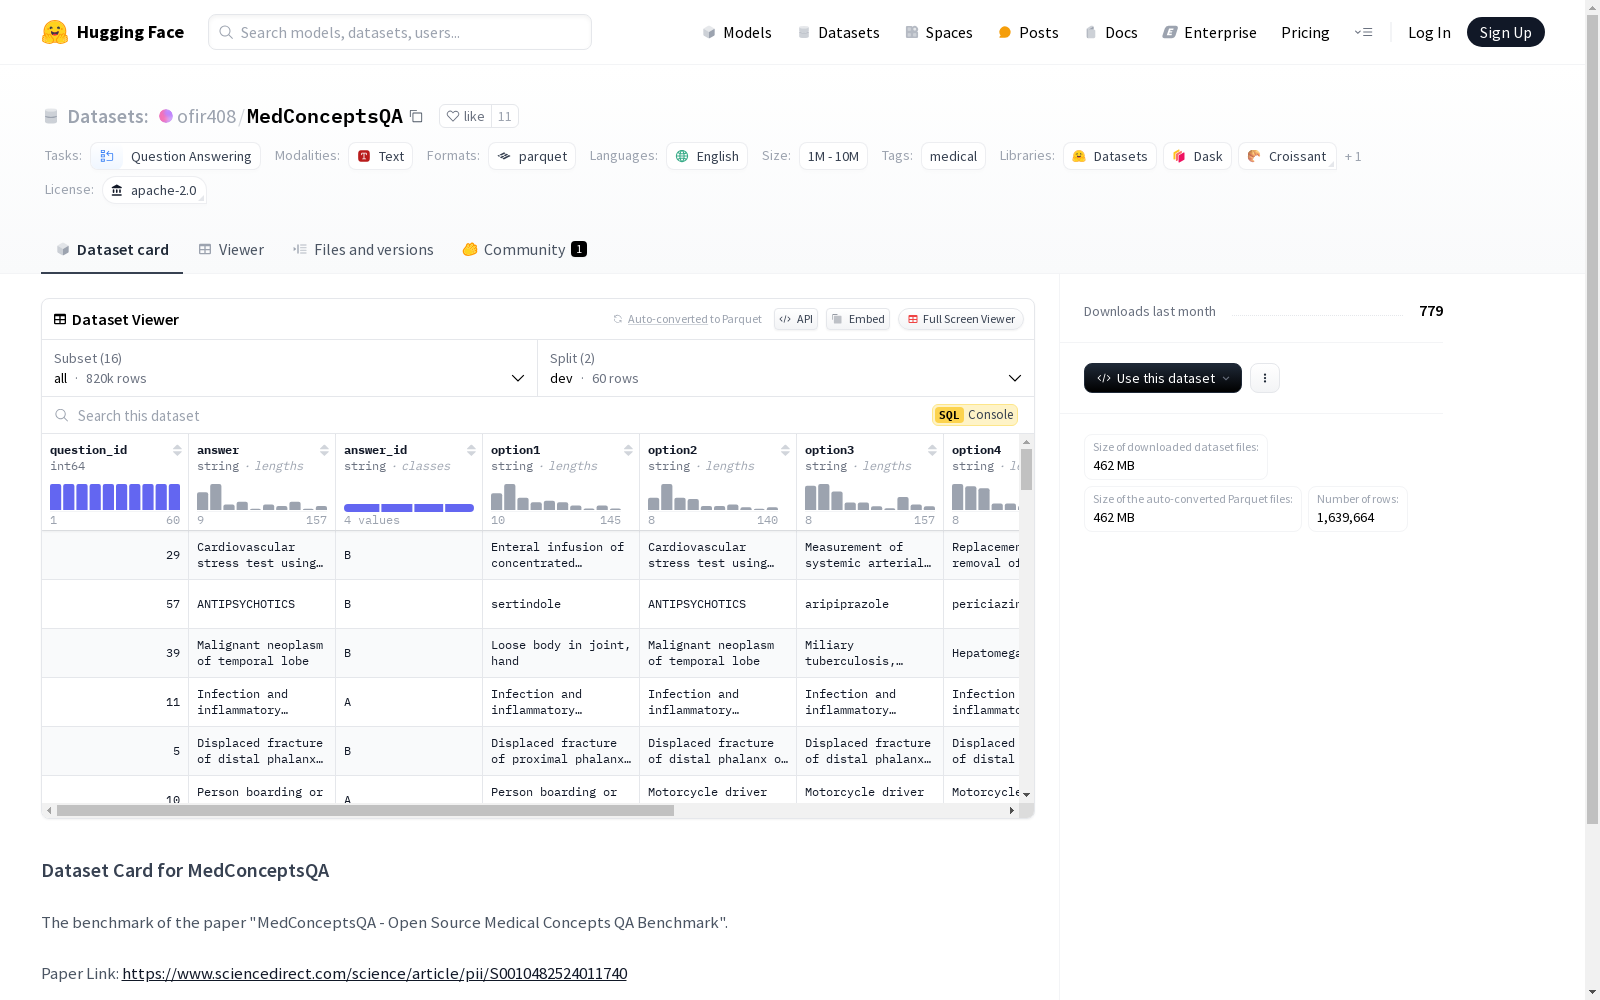
Task: Go to Spaces in navigation
Action: coord(938,32)
